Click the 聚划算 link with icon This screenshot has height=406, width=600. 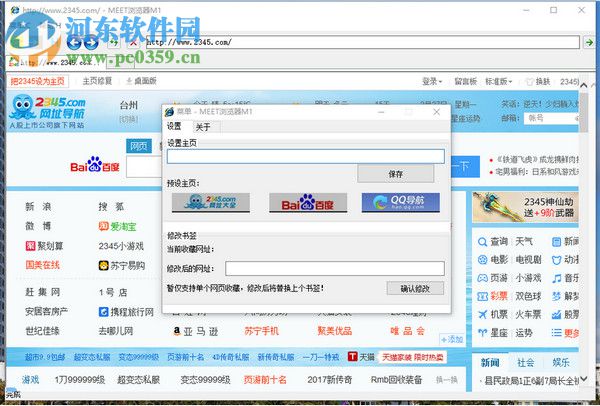44,246
